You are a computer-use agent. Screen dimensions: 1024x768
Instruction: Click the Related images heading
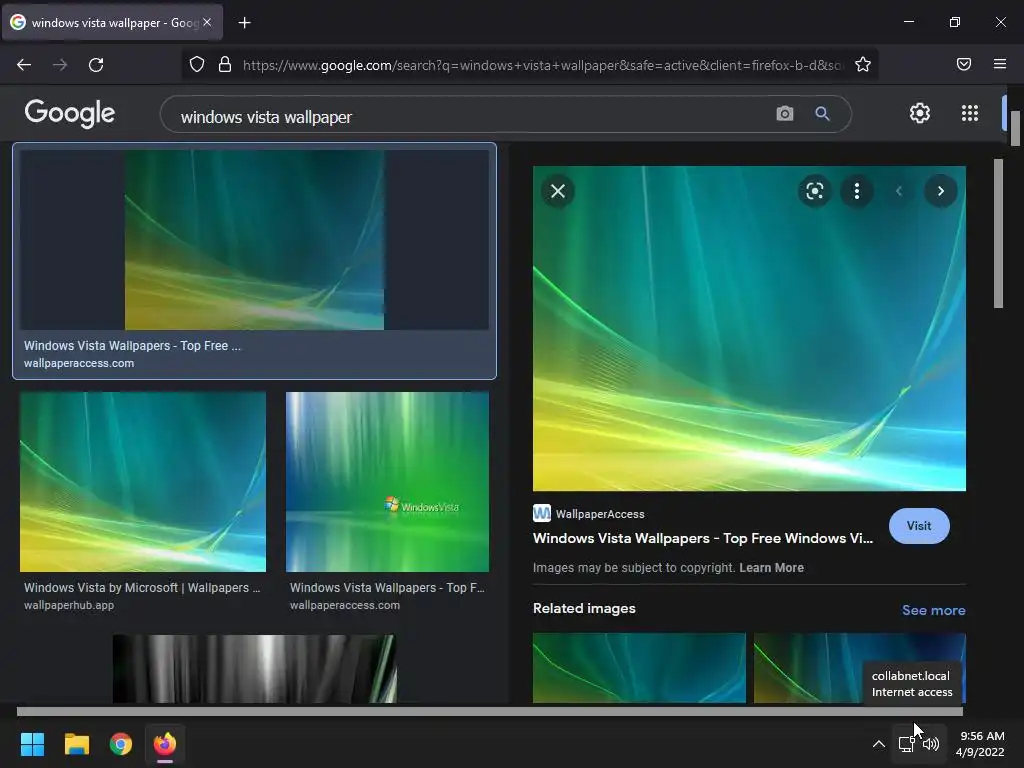tap(584, 609)
